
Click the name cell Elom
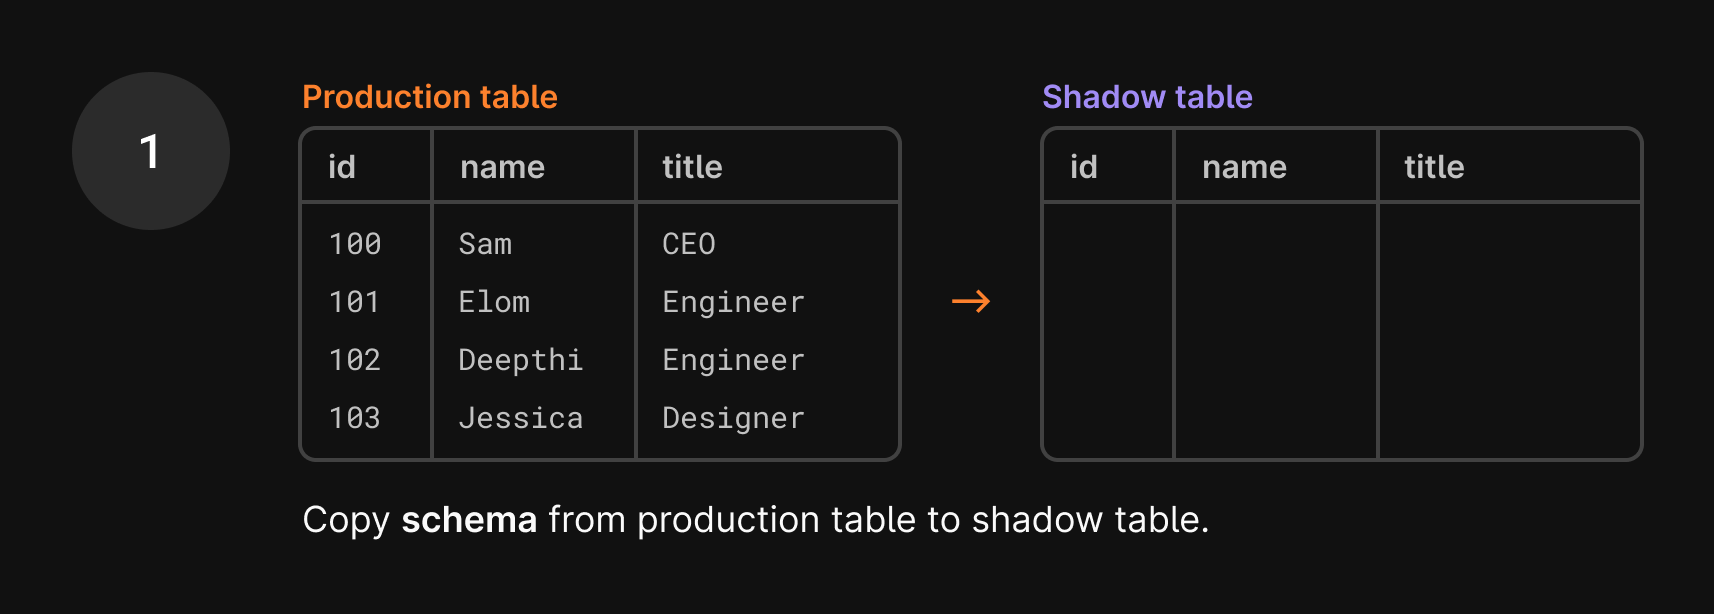(x=494, y=302)
